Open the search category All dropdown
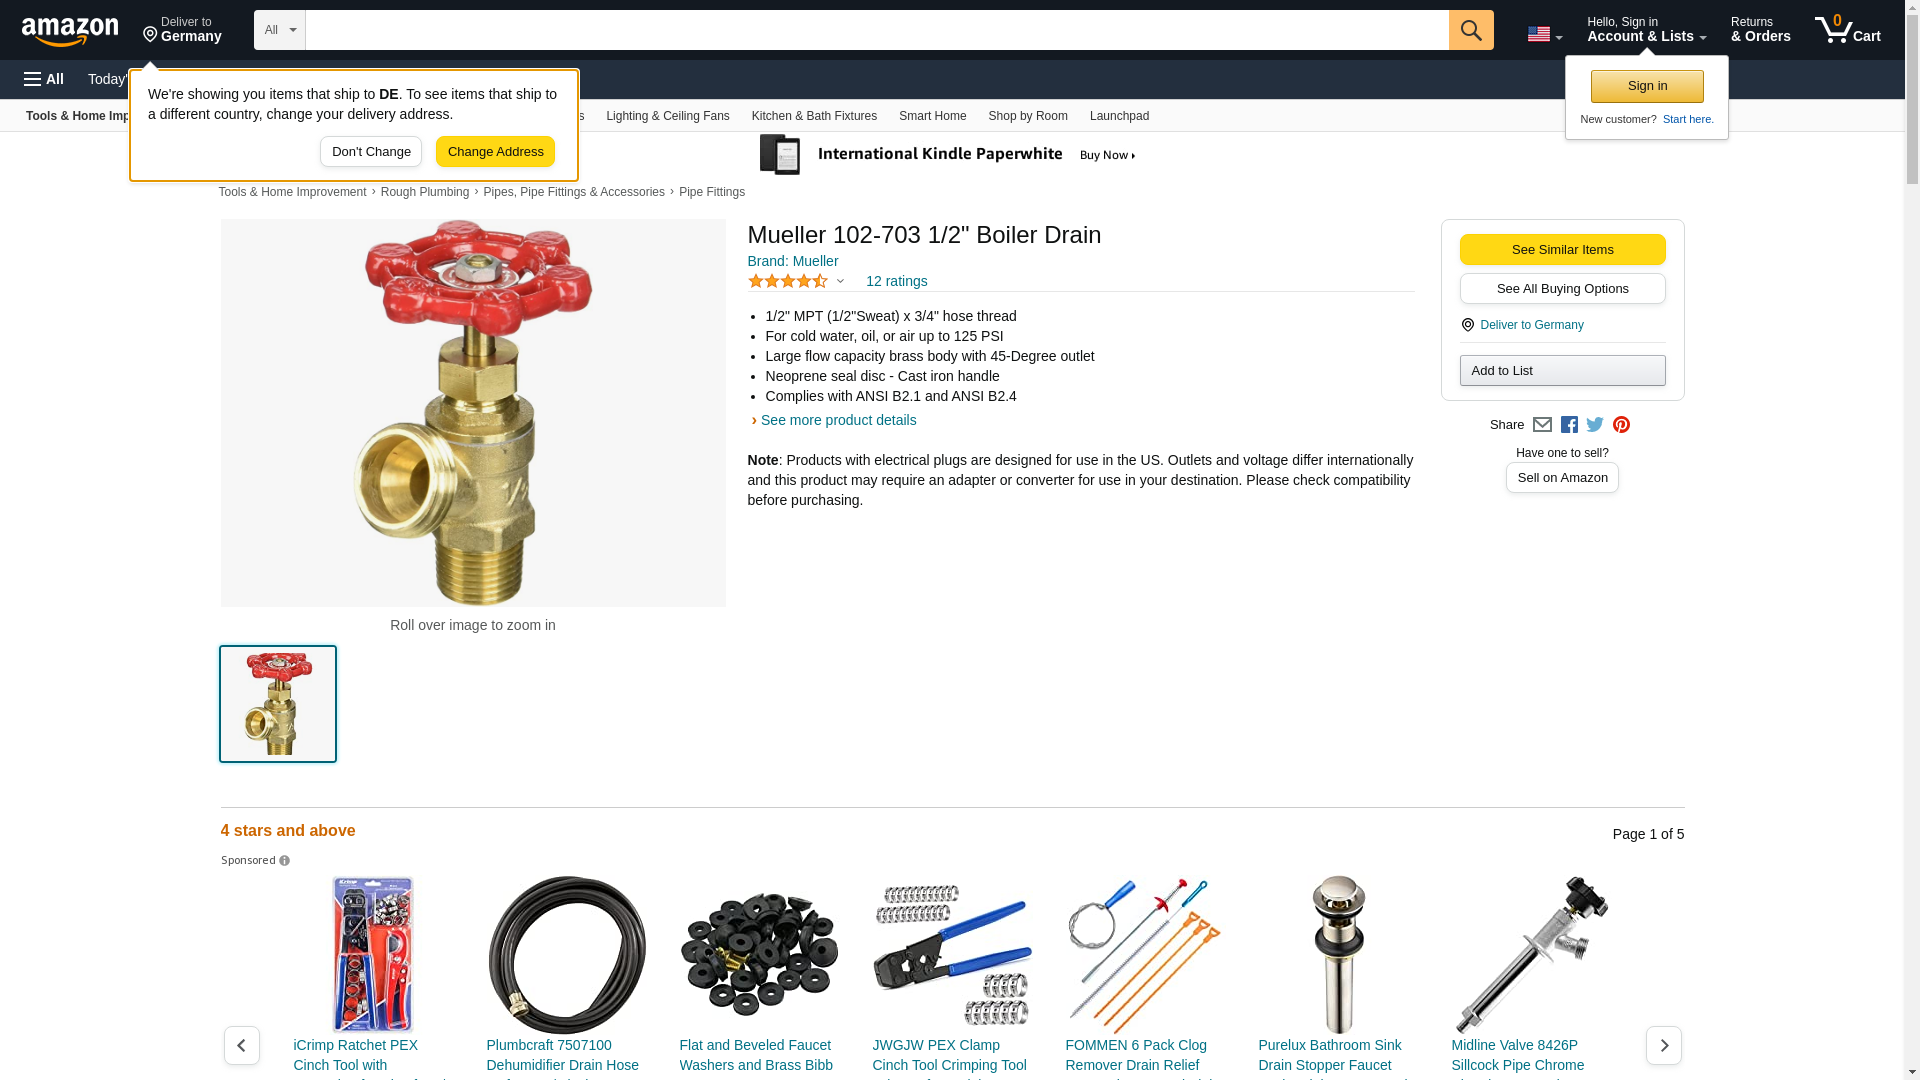1920x1080 pixels. click(x=279, y=30)
